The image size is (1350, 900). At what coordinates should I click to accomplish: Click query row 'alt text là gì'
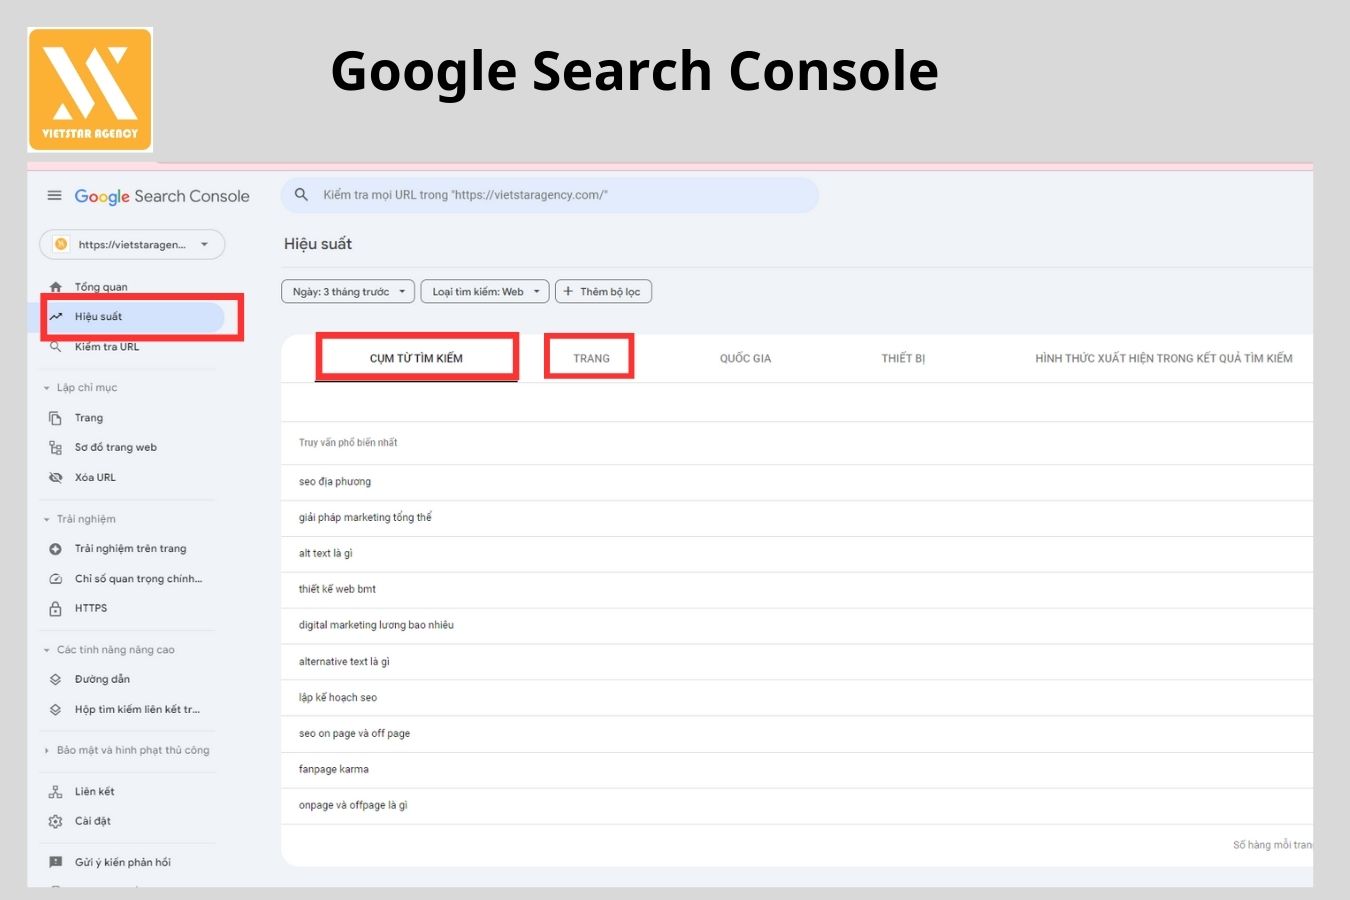797,554
